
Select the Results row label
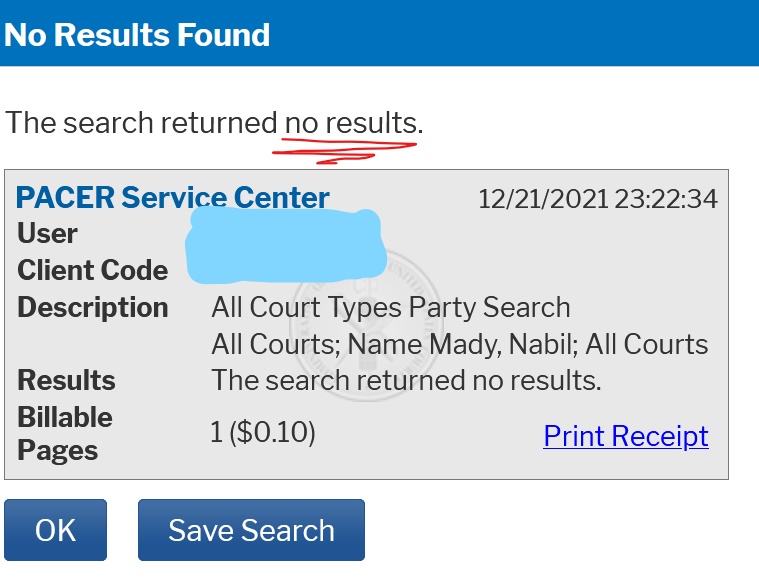pyautogui.click(x=66, y=380)
